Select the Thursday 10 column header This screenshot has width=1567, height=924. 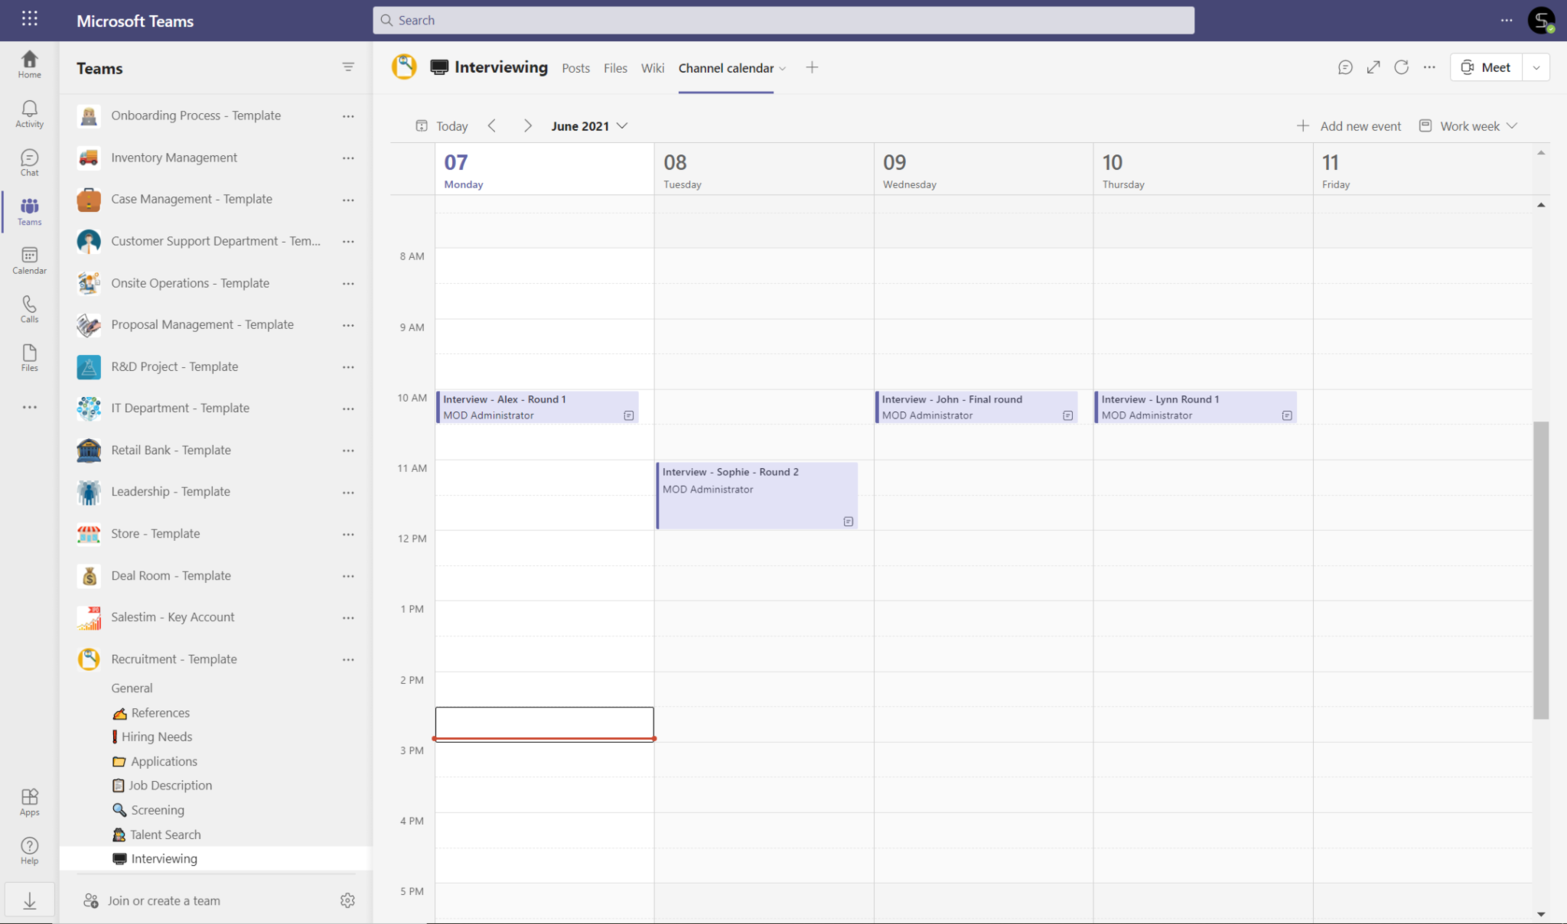pos(1203,170)
